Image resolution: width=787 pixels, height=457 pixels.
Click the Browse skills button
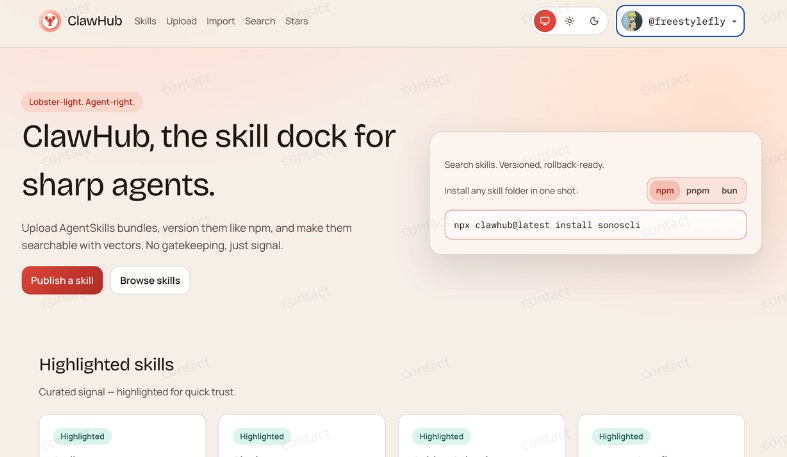[150, 281]
